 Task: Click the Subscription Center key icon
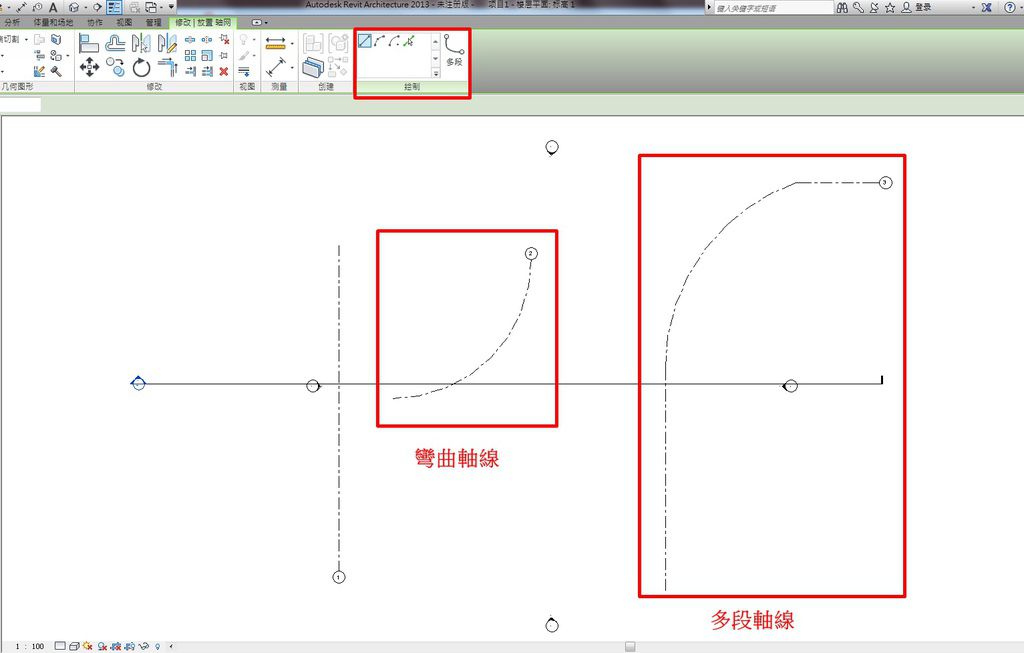(x=858, y=7)
